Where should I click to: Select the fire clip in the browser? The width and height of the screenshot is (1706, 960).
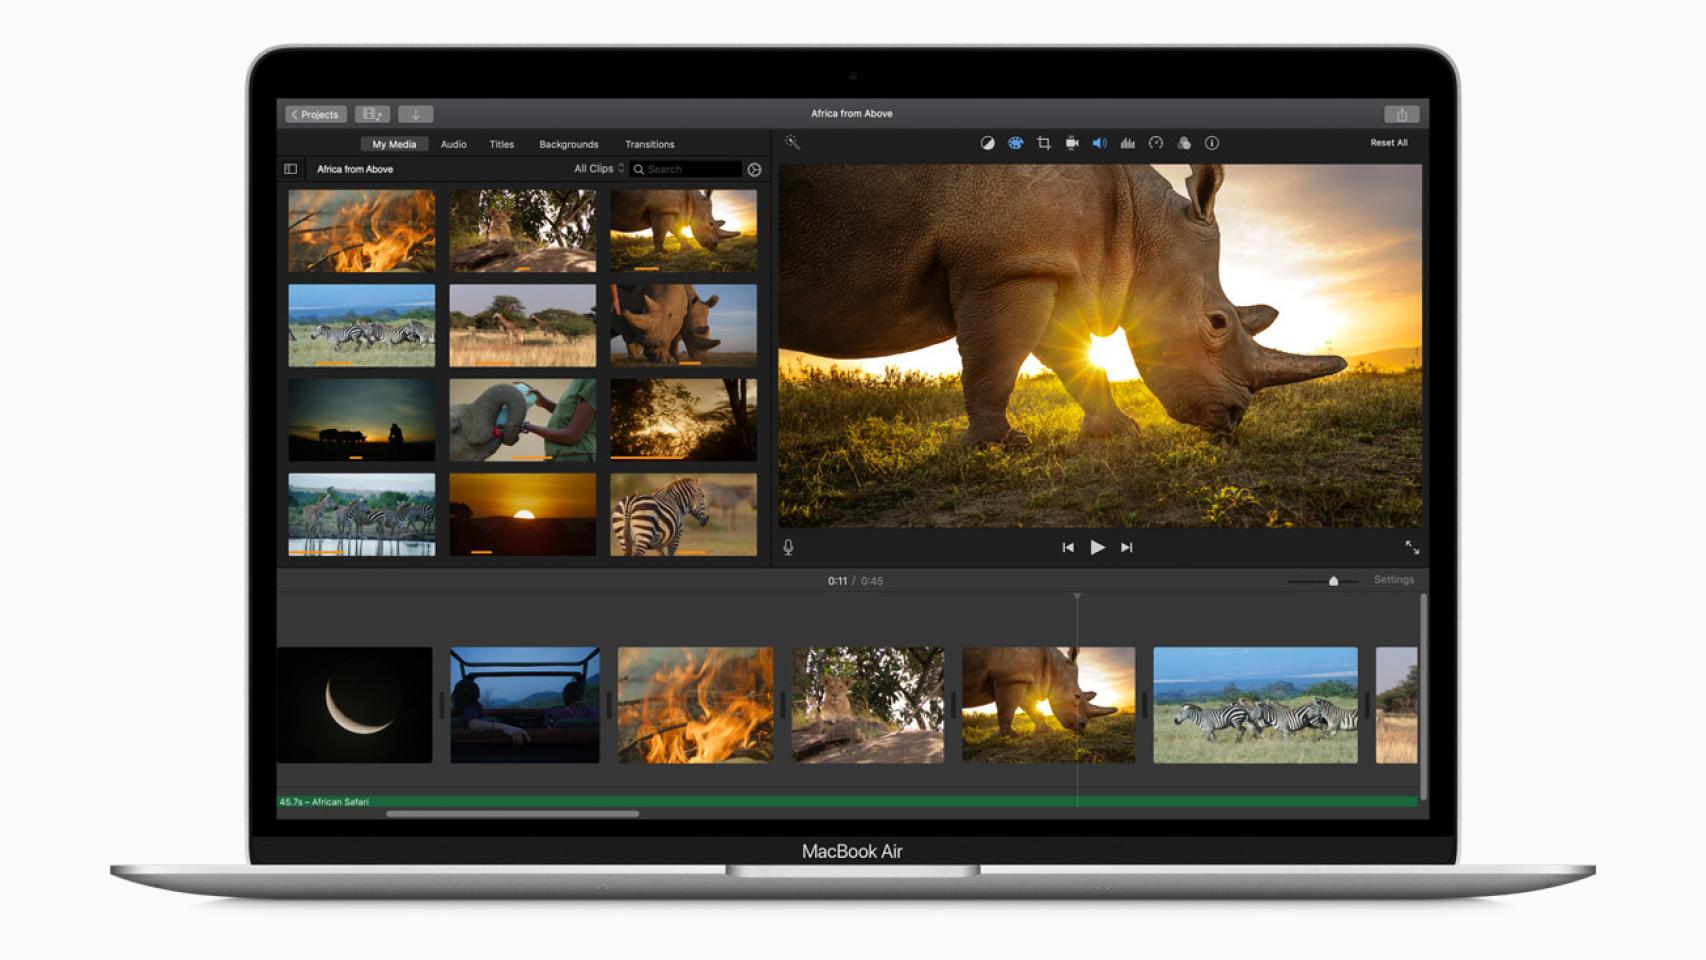click(361, 231)
